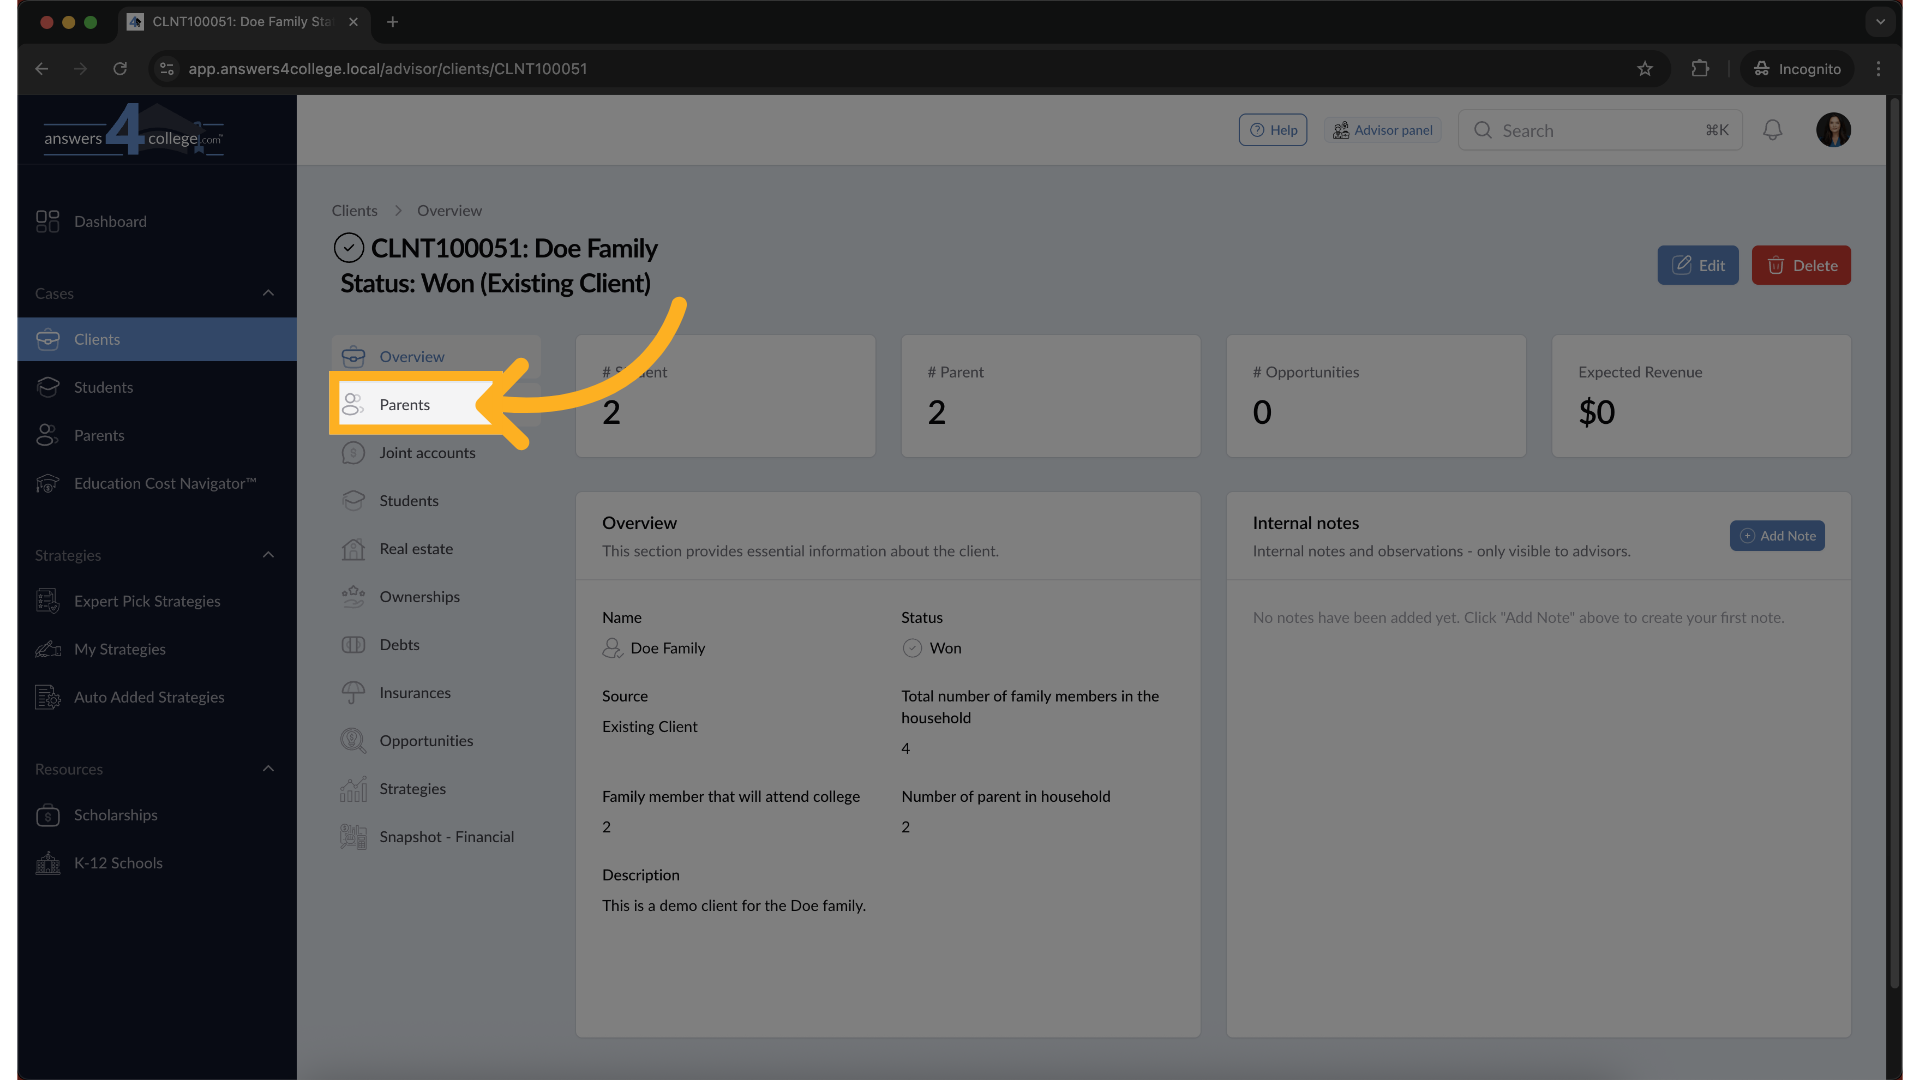Viewport: 1920px width, 1080px height.
Task: Collapse the Resources section
Action: coord(268,768)
